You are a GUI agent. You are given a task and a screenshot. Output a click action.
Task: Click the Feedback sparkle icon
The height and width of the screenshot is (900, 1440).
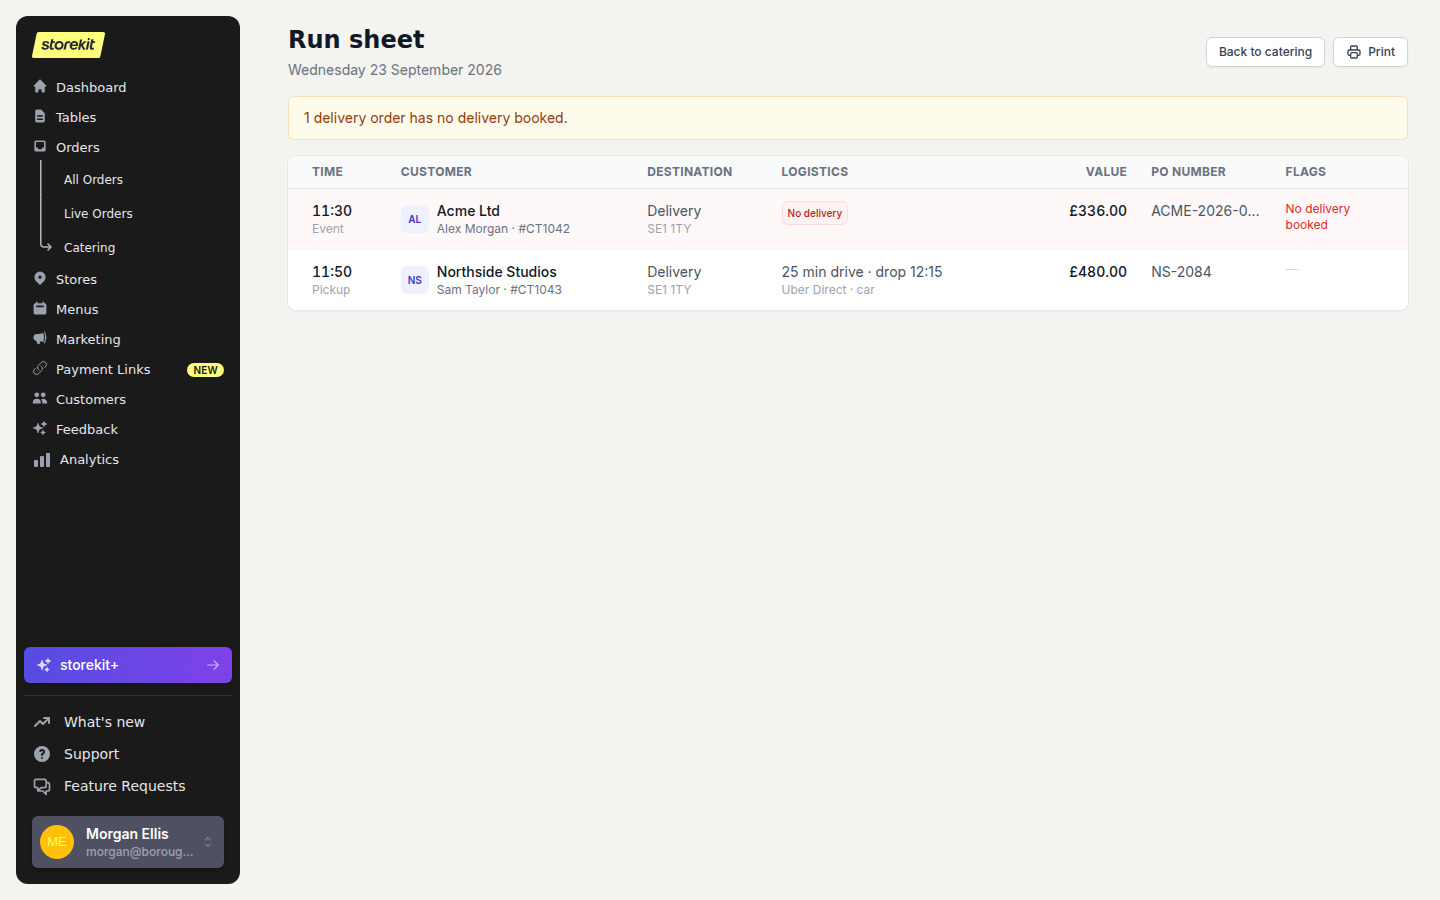(40, 429)
